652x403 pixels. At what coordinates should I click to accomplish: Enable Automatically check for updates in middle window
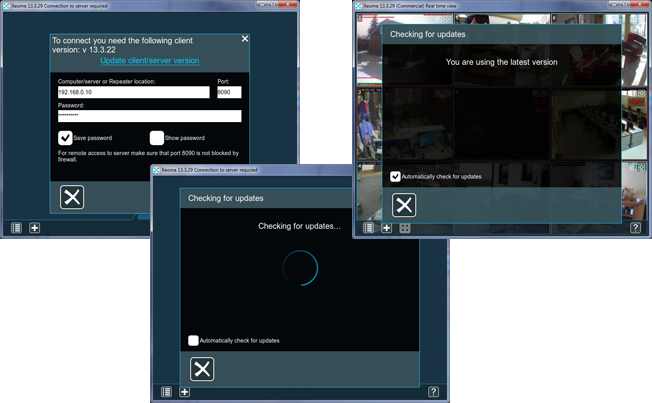click(x=193, y=341)
